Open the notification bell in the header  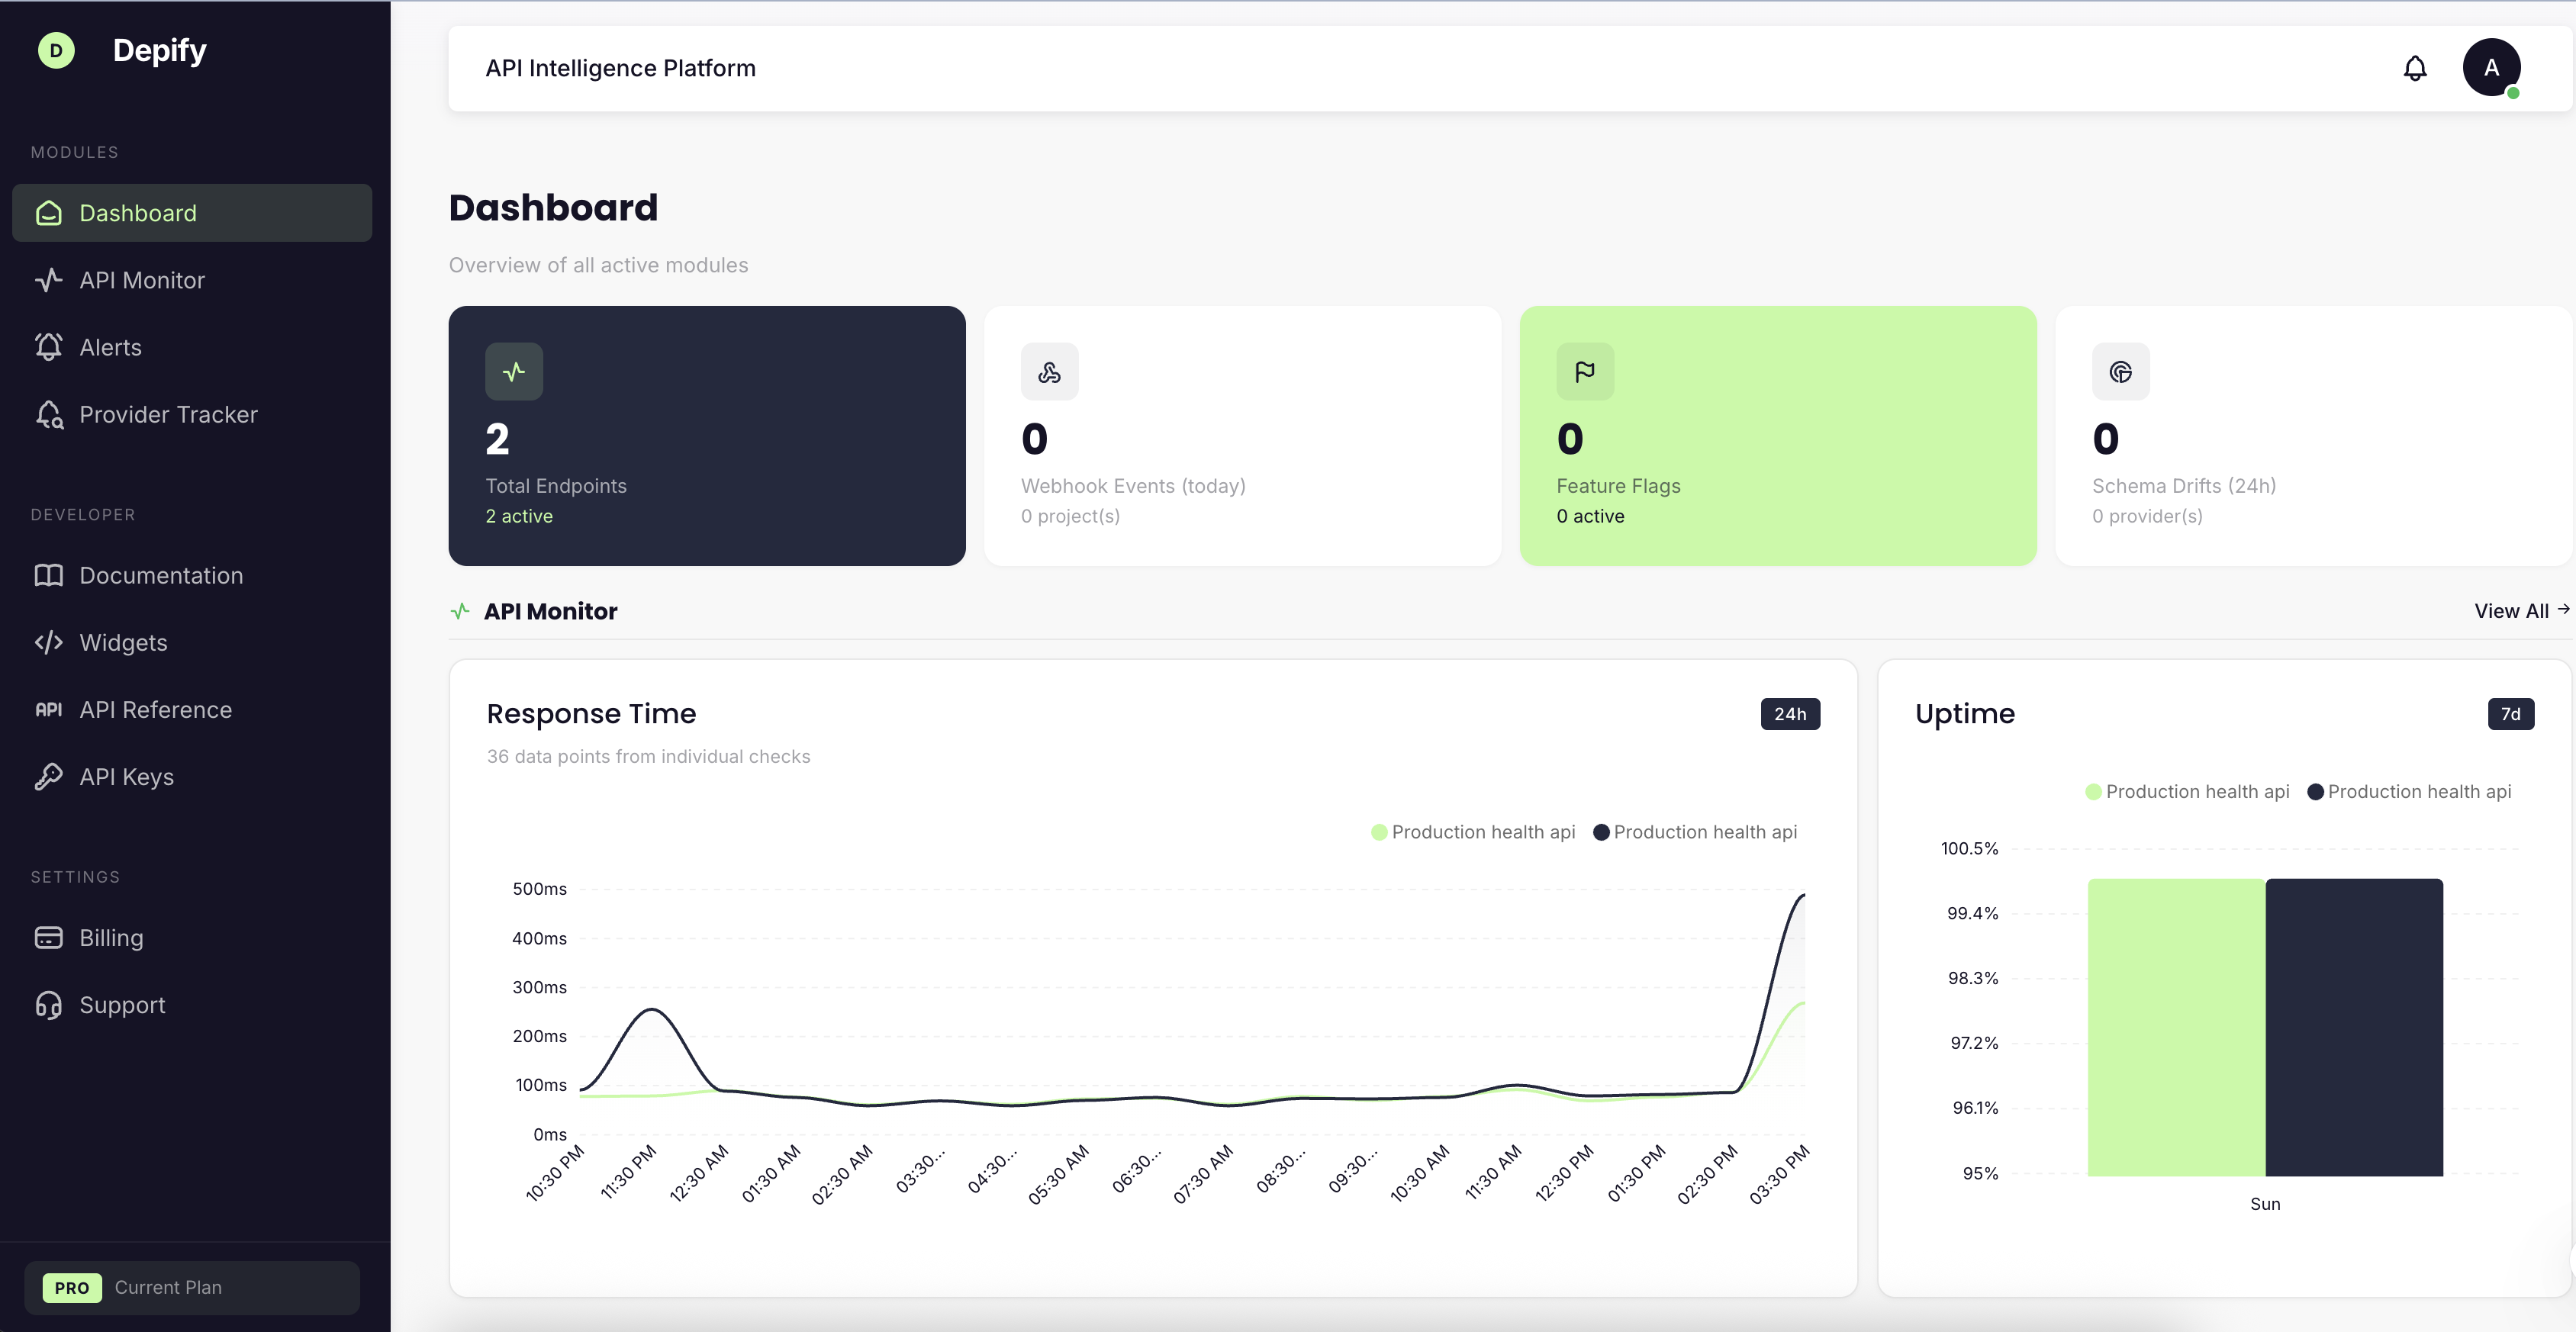[x=2416, y=67]
